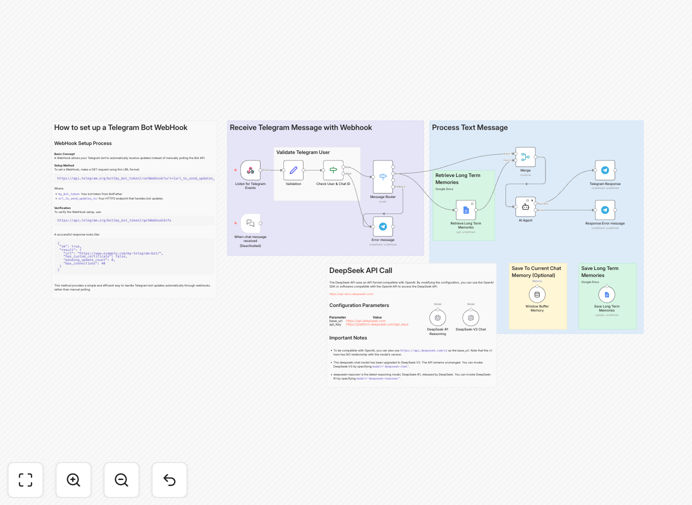Select the Retrieve Long Term Memories node
This screenshot has height=505, width=692.
466,210
